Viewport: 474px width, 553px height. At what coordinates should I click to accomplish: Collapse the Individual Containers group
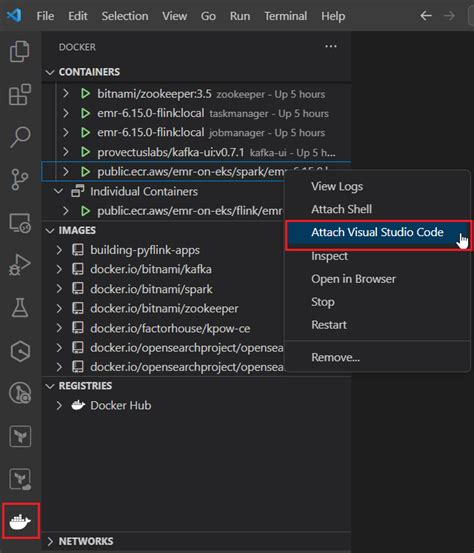tap(58, 191)
